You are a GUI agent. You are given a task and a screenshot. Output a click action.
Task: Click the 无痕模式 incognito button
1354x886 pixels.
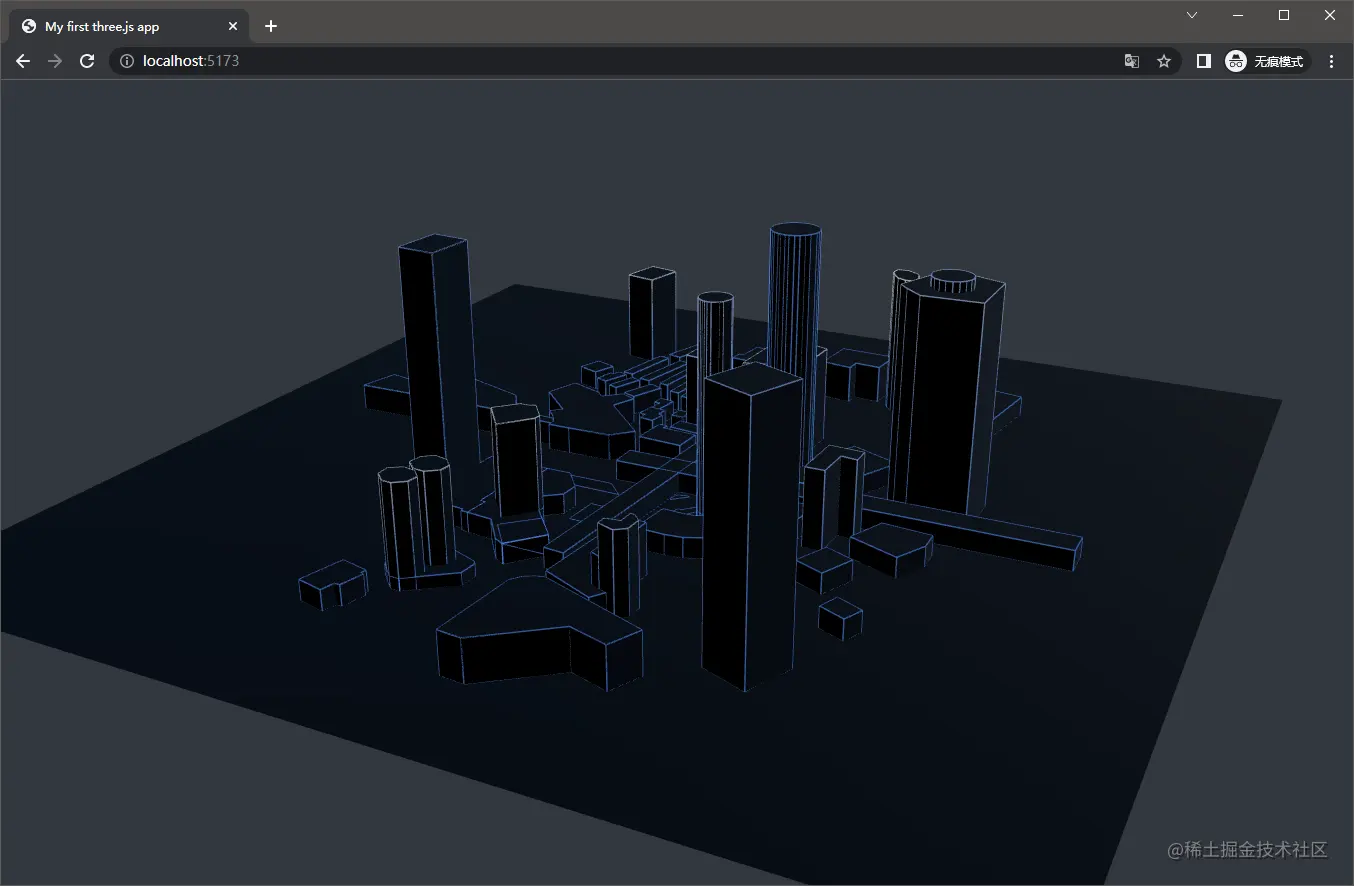click(x=1267, y=61)
